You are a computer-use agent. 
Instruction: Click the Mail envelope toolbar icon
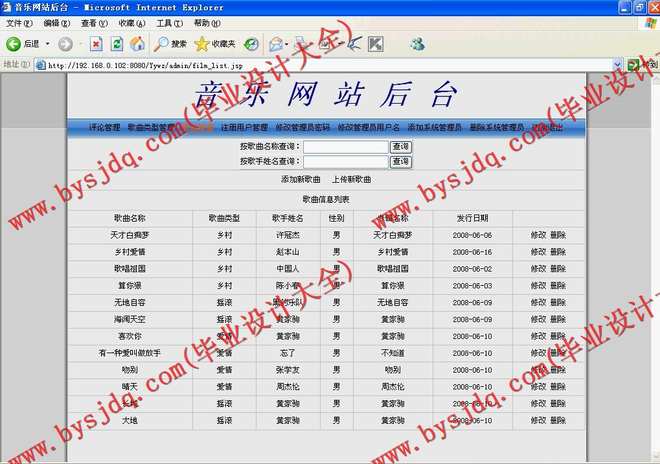(x=275, y=44)
